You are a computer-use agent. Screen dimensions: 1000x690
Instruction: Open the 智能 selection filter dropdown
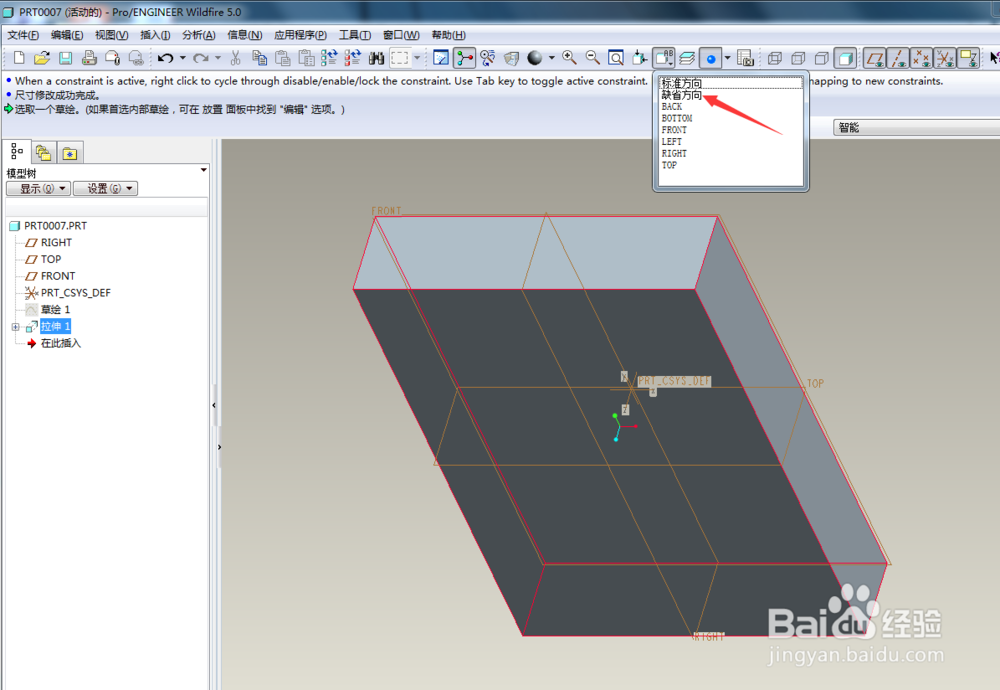pyautogui.click(x=916, y=128)
